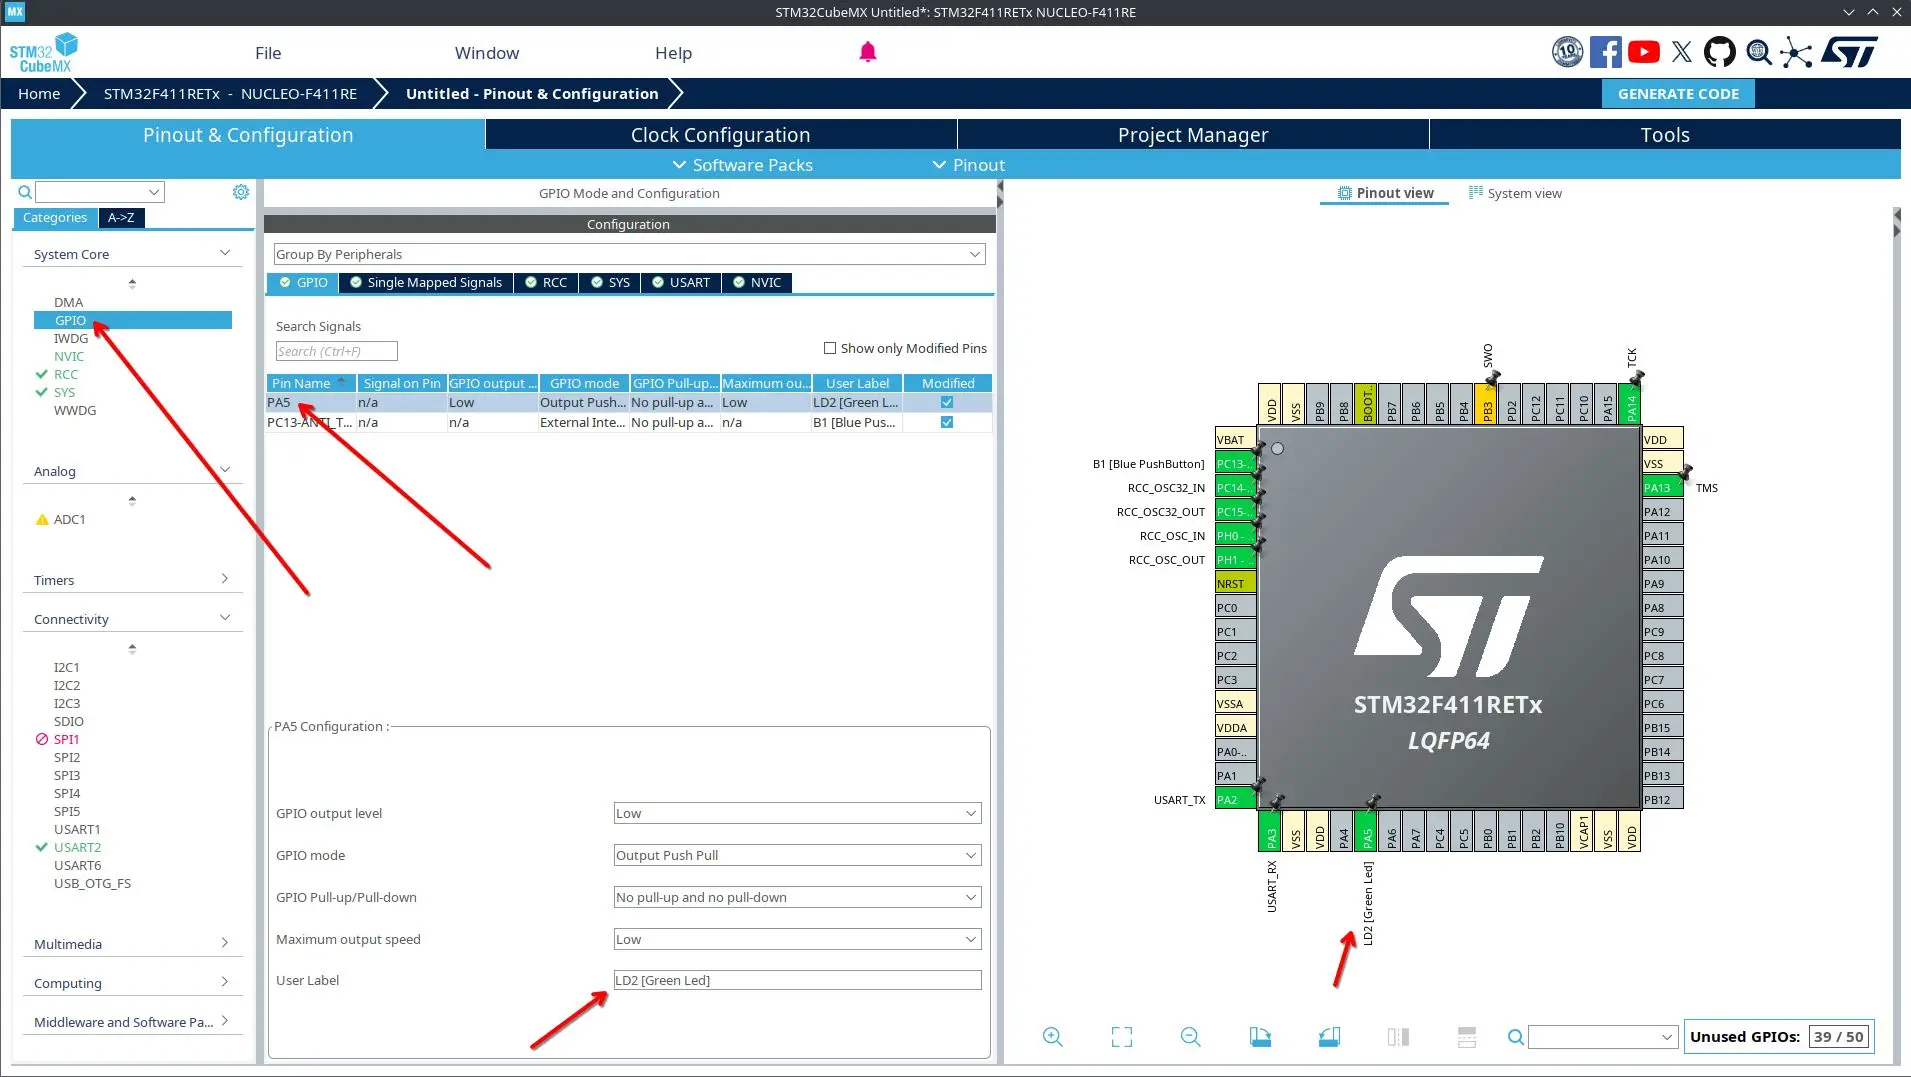Screen dimensions: 1911x1077
Task: Click STM32F411RETx - NUCLEO-F411RE breadcrumb
Action: [x=230, y=94]
